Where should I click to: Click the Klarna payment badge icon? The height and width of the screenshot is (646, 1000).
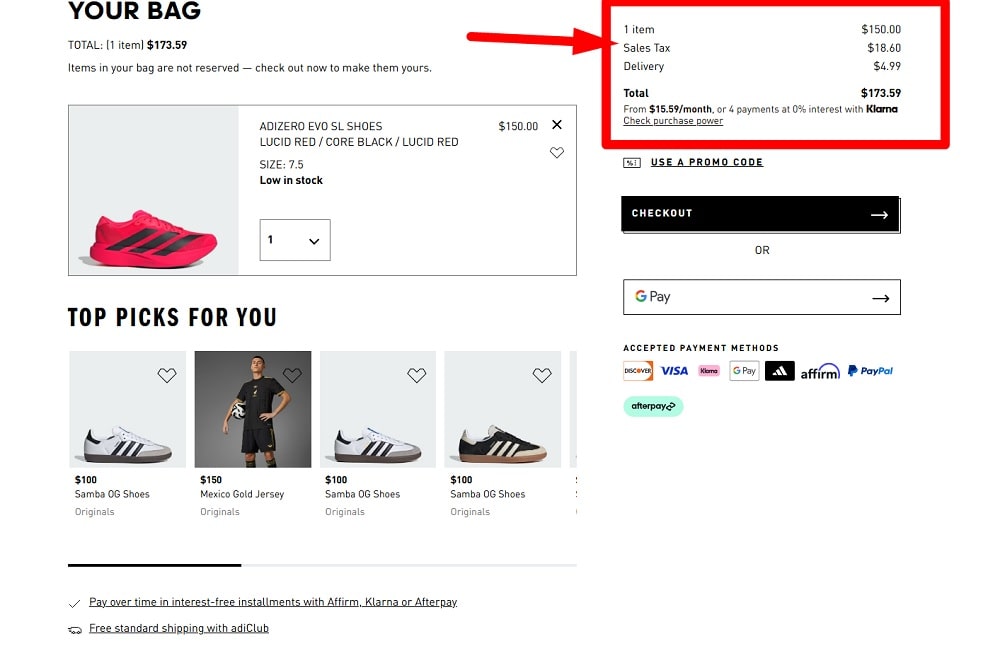(x=709, y=371)
